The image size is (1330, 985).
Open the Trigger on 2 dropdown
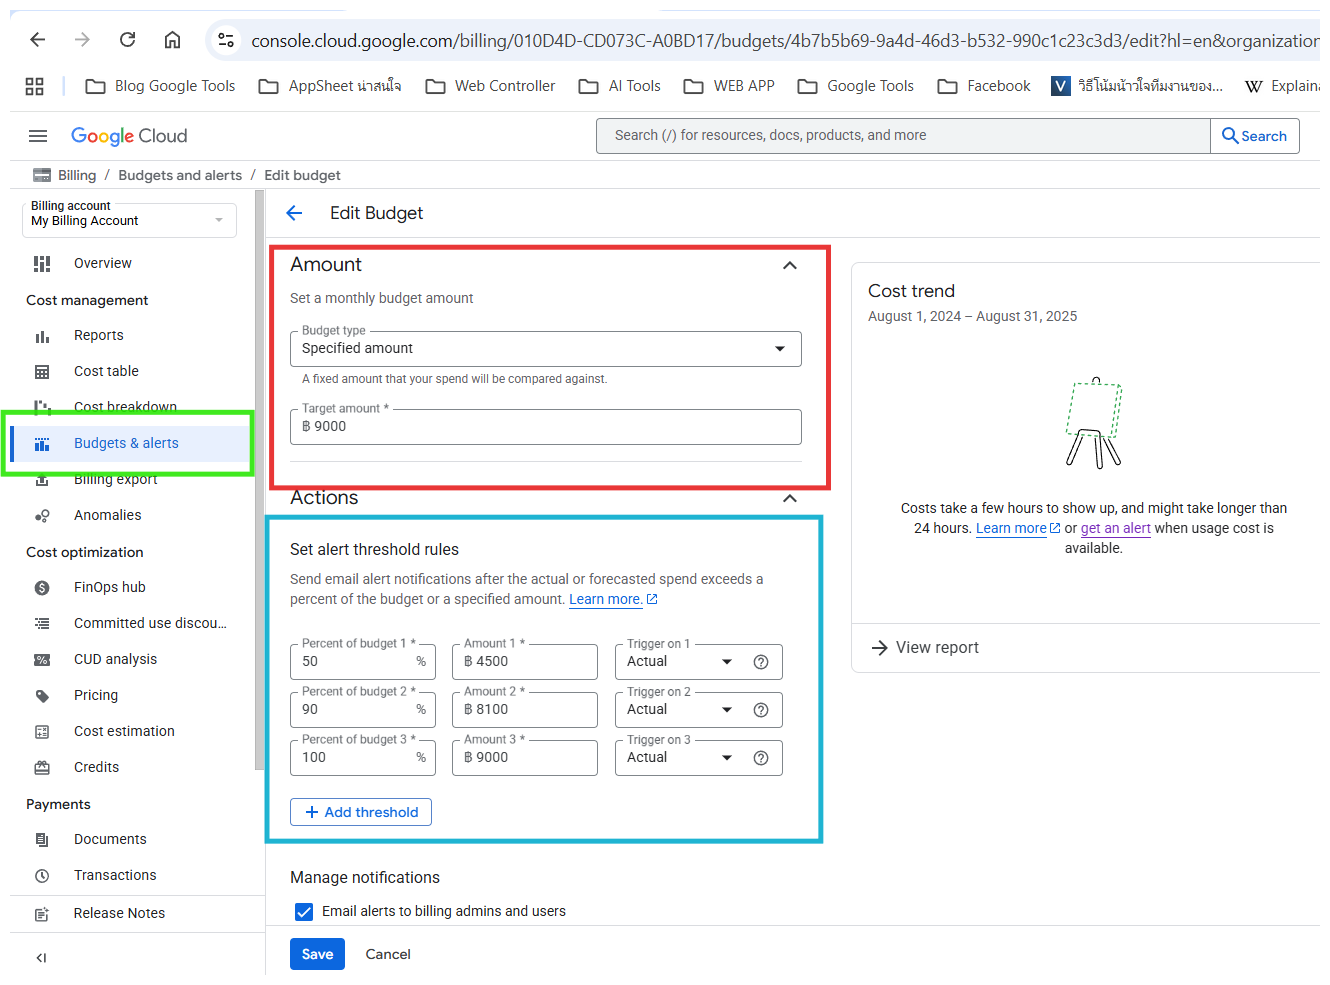pyautogui.click(x=680, y=710)
